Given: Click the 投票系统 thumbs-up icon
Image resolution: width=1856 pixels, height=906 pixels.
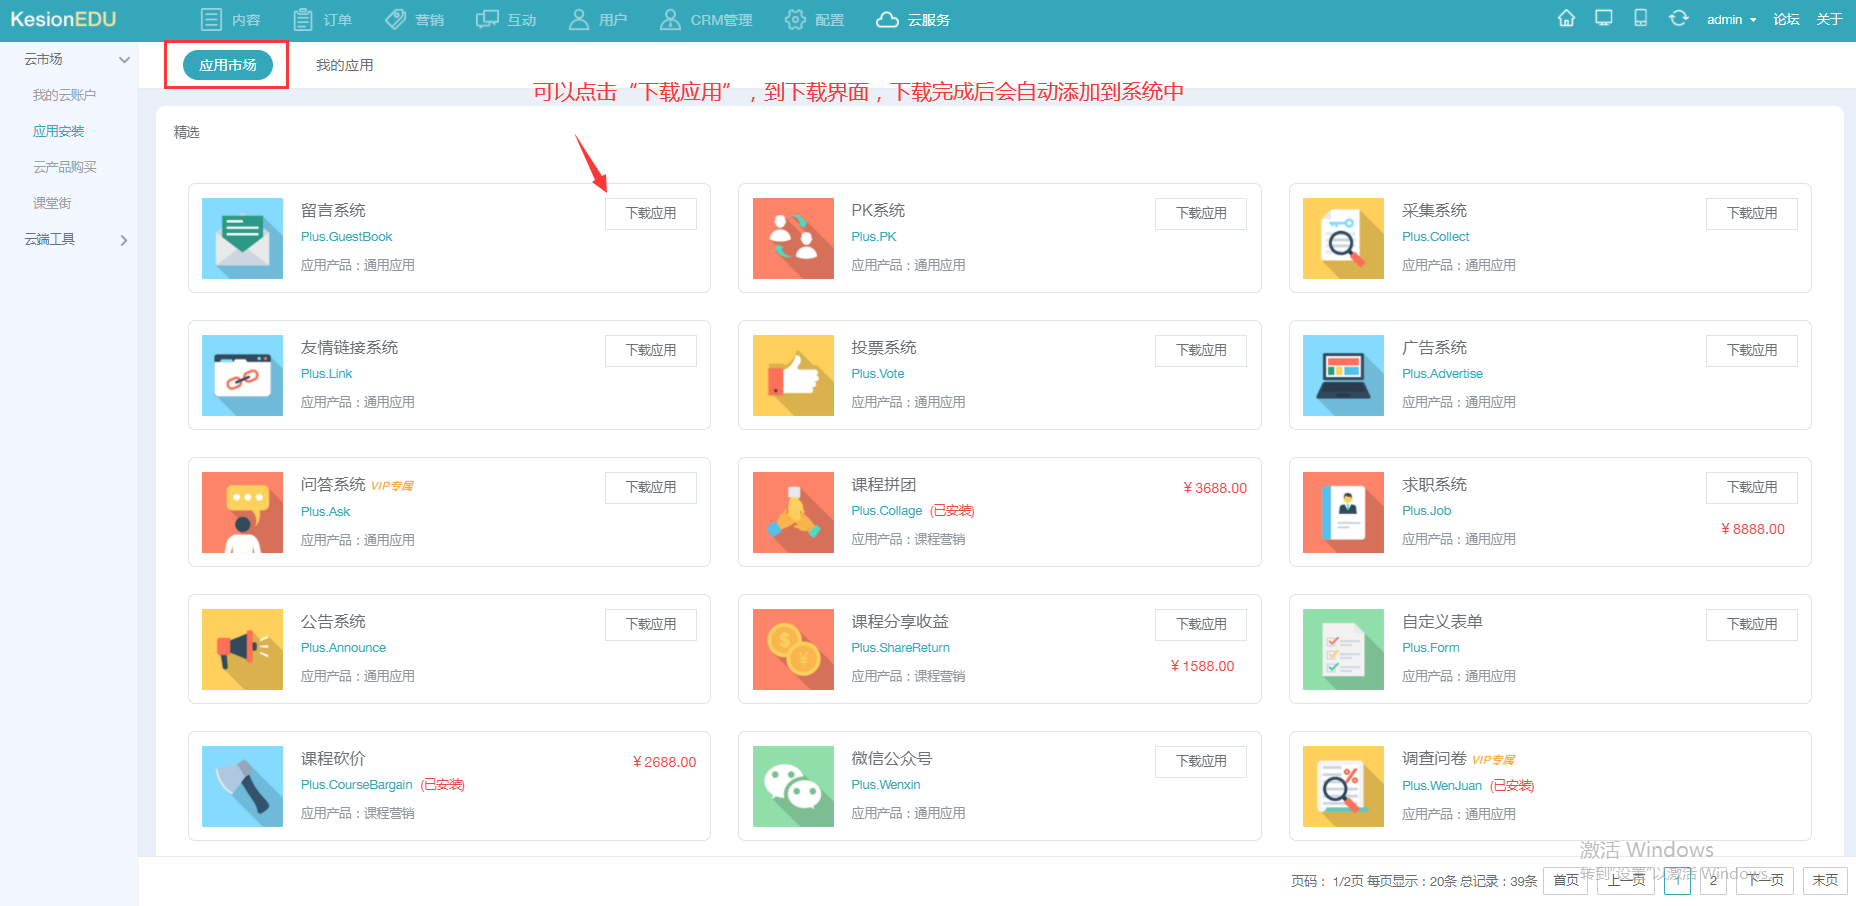Looking at the screenshot, I should 793,375.
